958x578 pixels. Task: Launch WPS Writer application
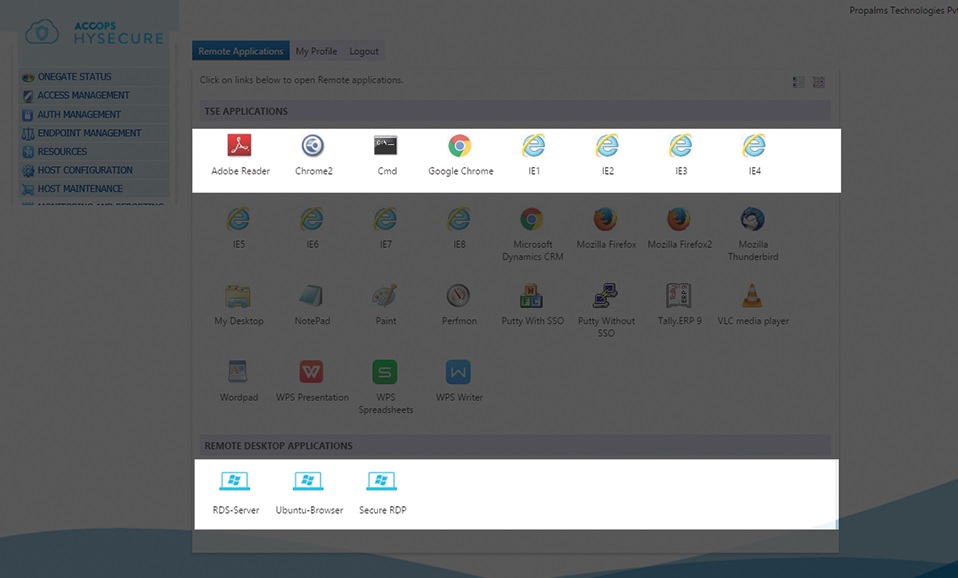(x=458, y=371)
